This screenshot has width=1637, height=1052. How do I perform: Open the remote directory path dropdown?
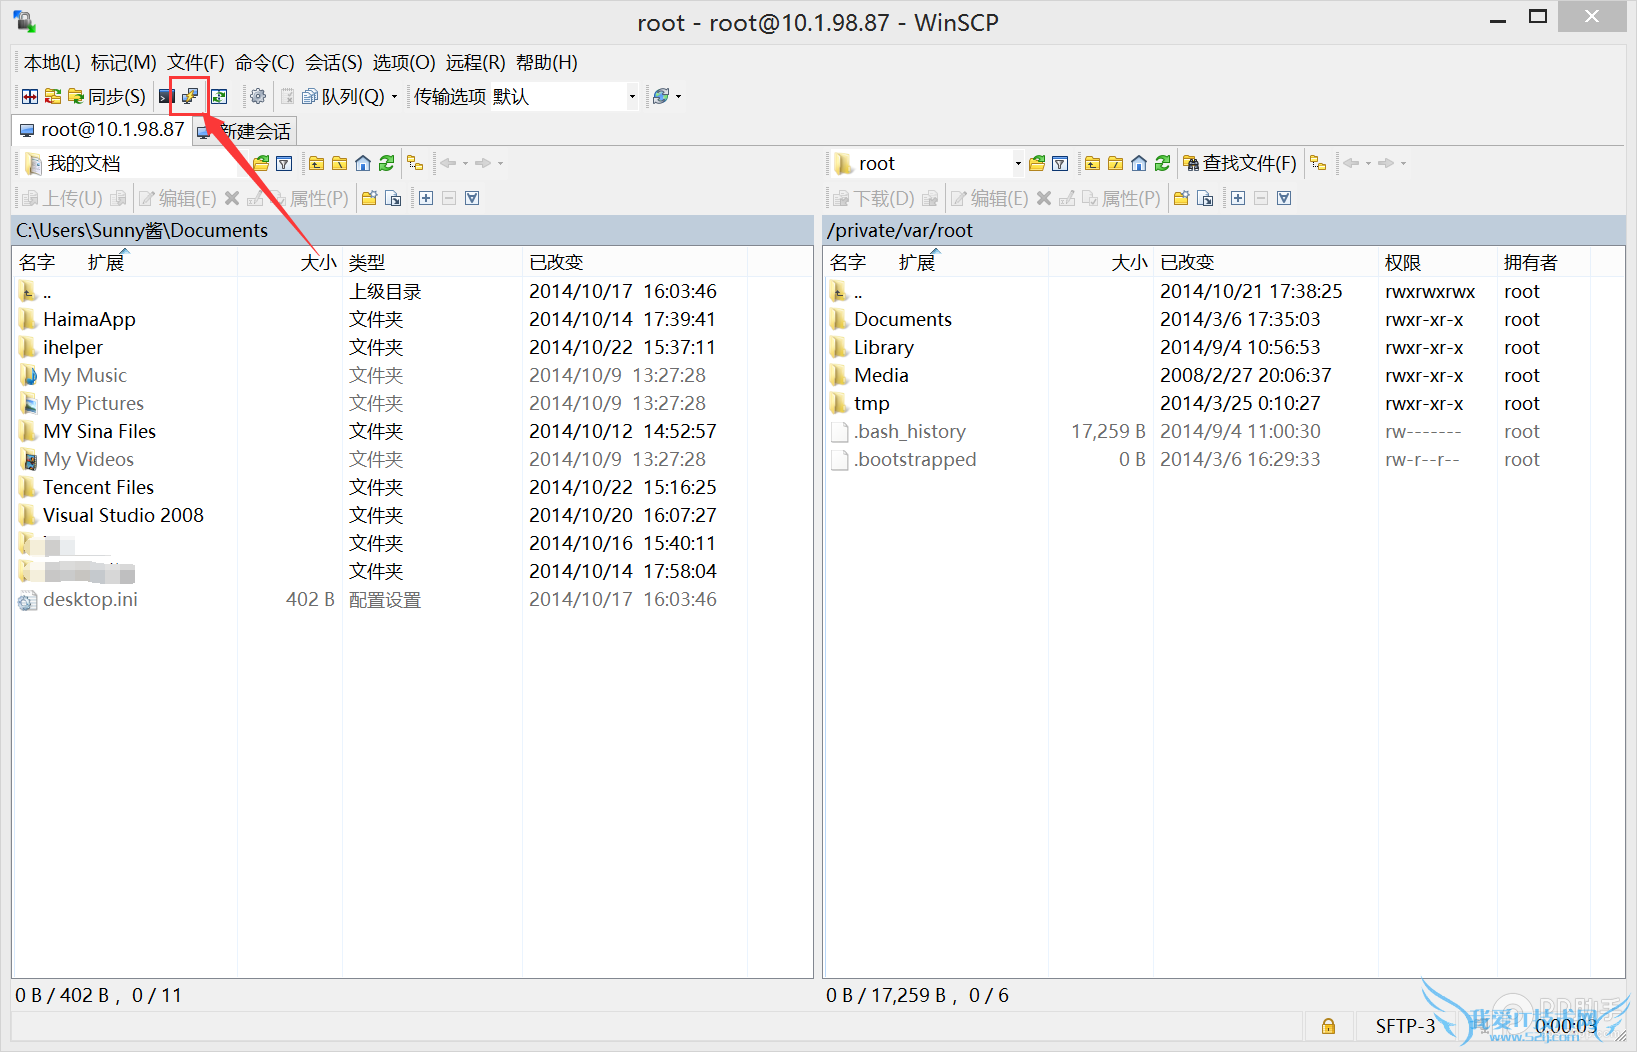pos(1017,162)
